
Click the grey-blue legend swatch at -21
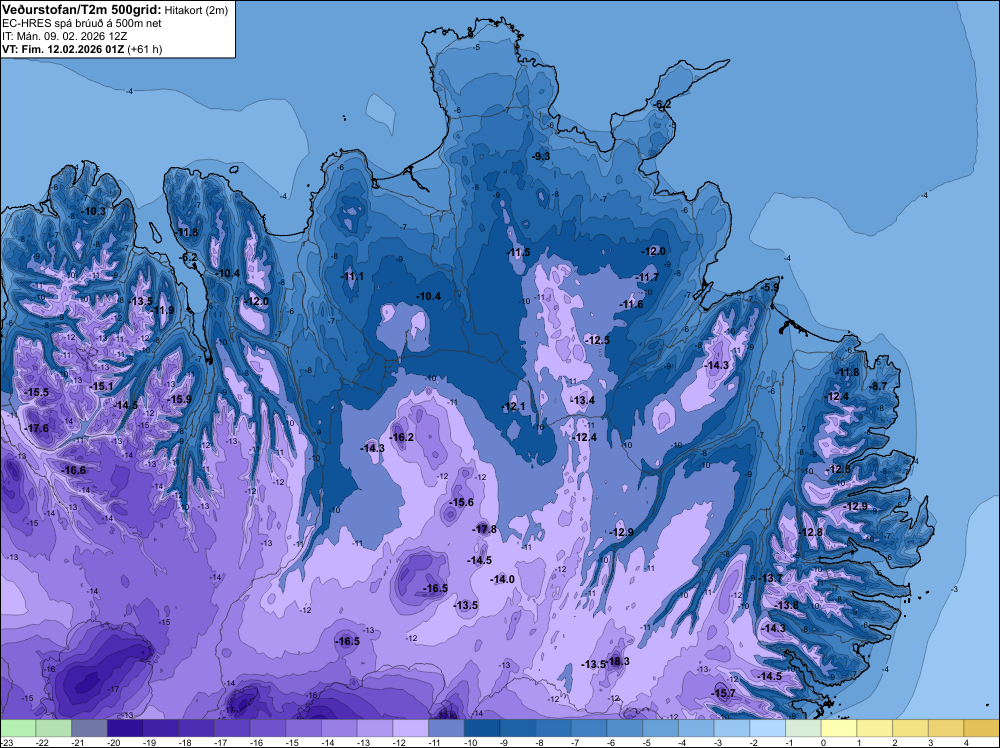click(x=89, y=728)
